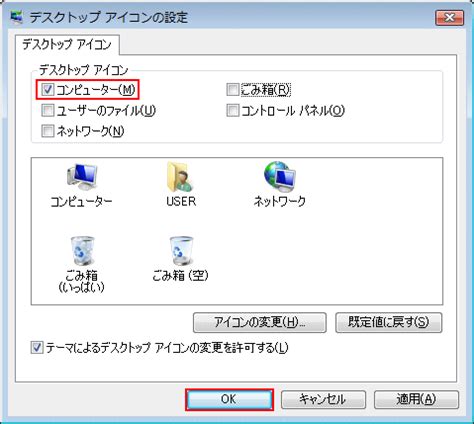474x424 pixels.
Task: Switch to the デスクトップ アイコン tab
Action: point(67,44)
